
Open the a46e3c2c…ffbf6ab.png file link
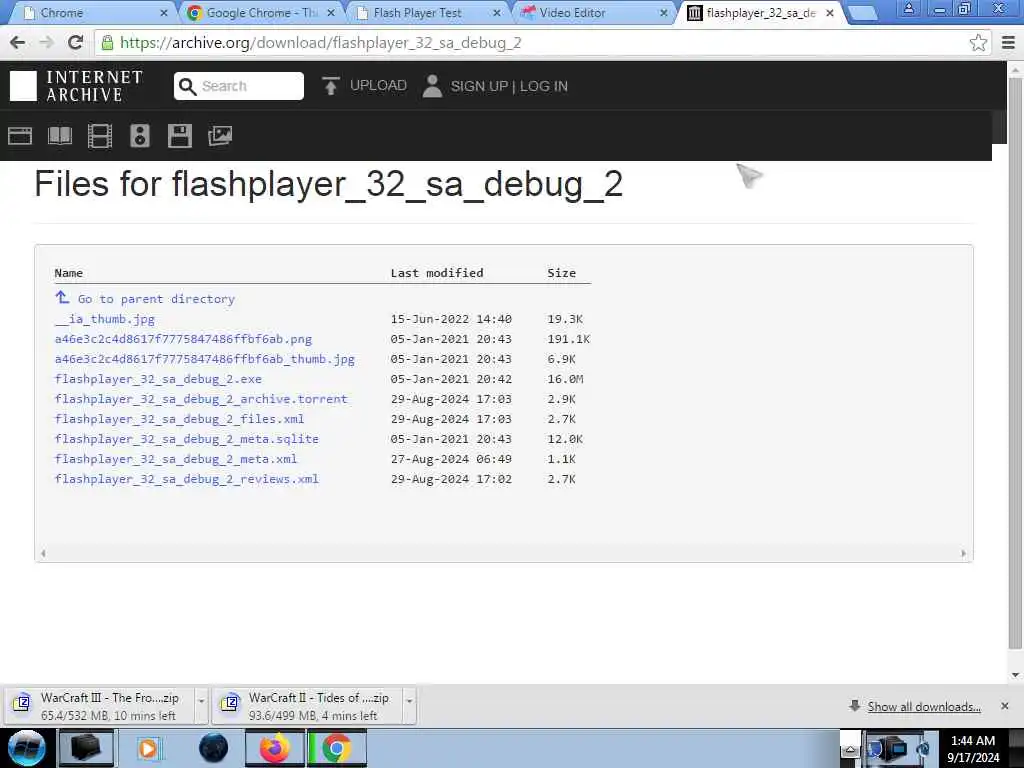(x=183, y=339)
